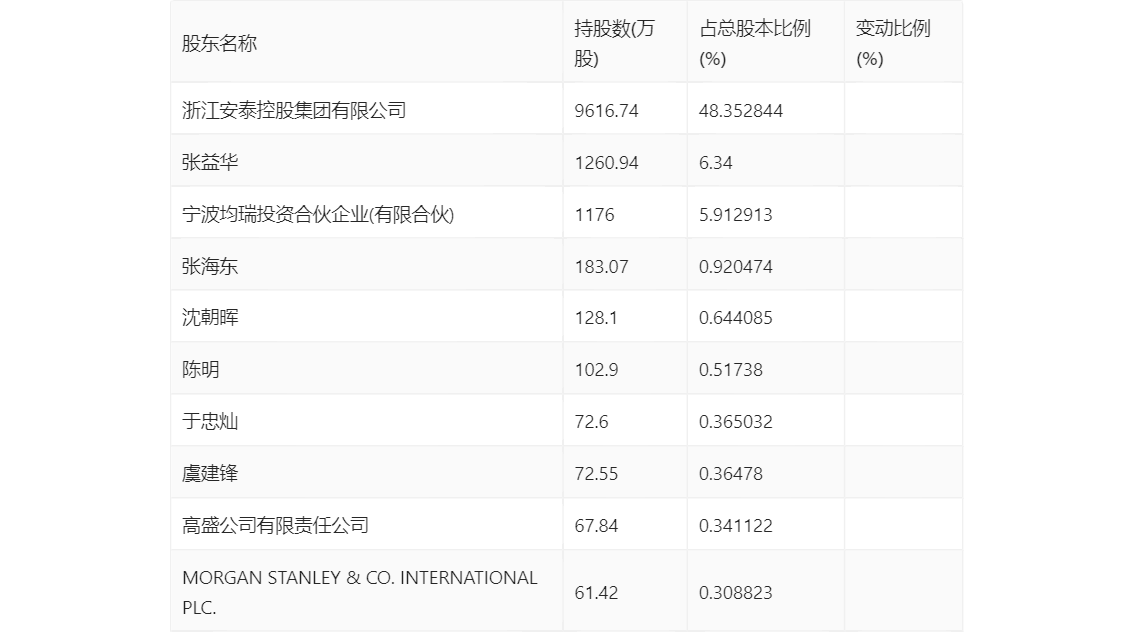Select shareholder MORGAN STANLEY & CO. INTERNATIONAL PLC.
Image resolution: width=1134 pixels, height=632 pixels.
[359, 593]
